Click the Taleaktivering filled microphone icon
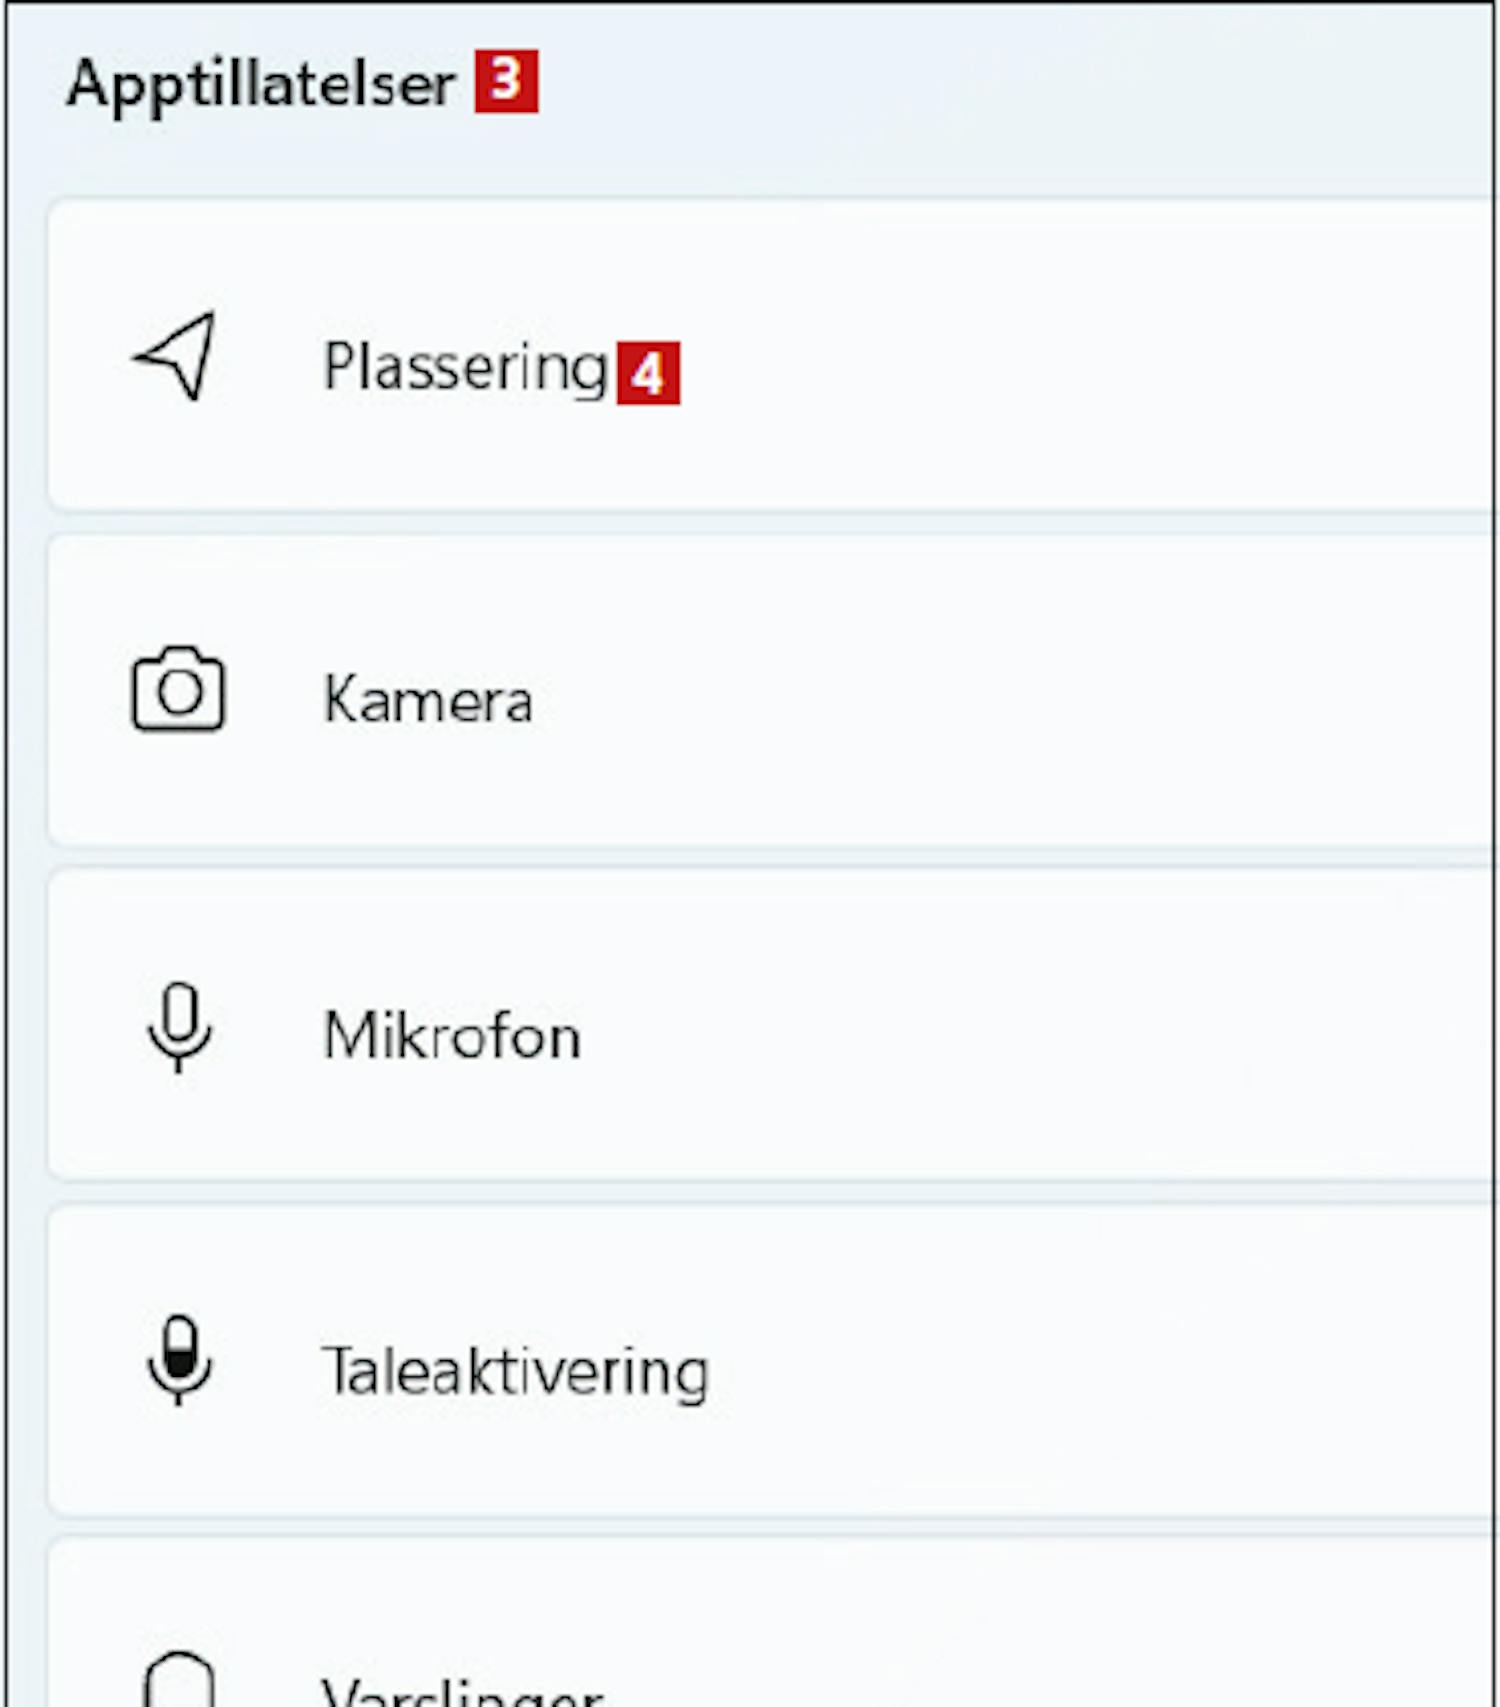 [179, 1360]
